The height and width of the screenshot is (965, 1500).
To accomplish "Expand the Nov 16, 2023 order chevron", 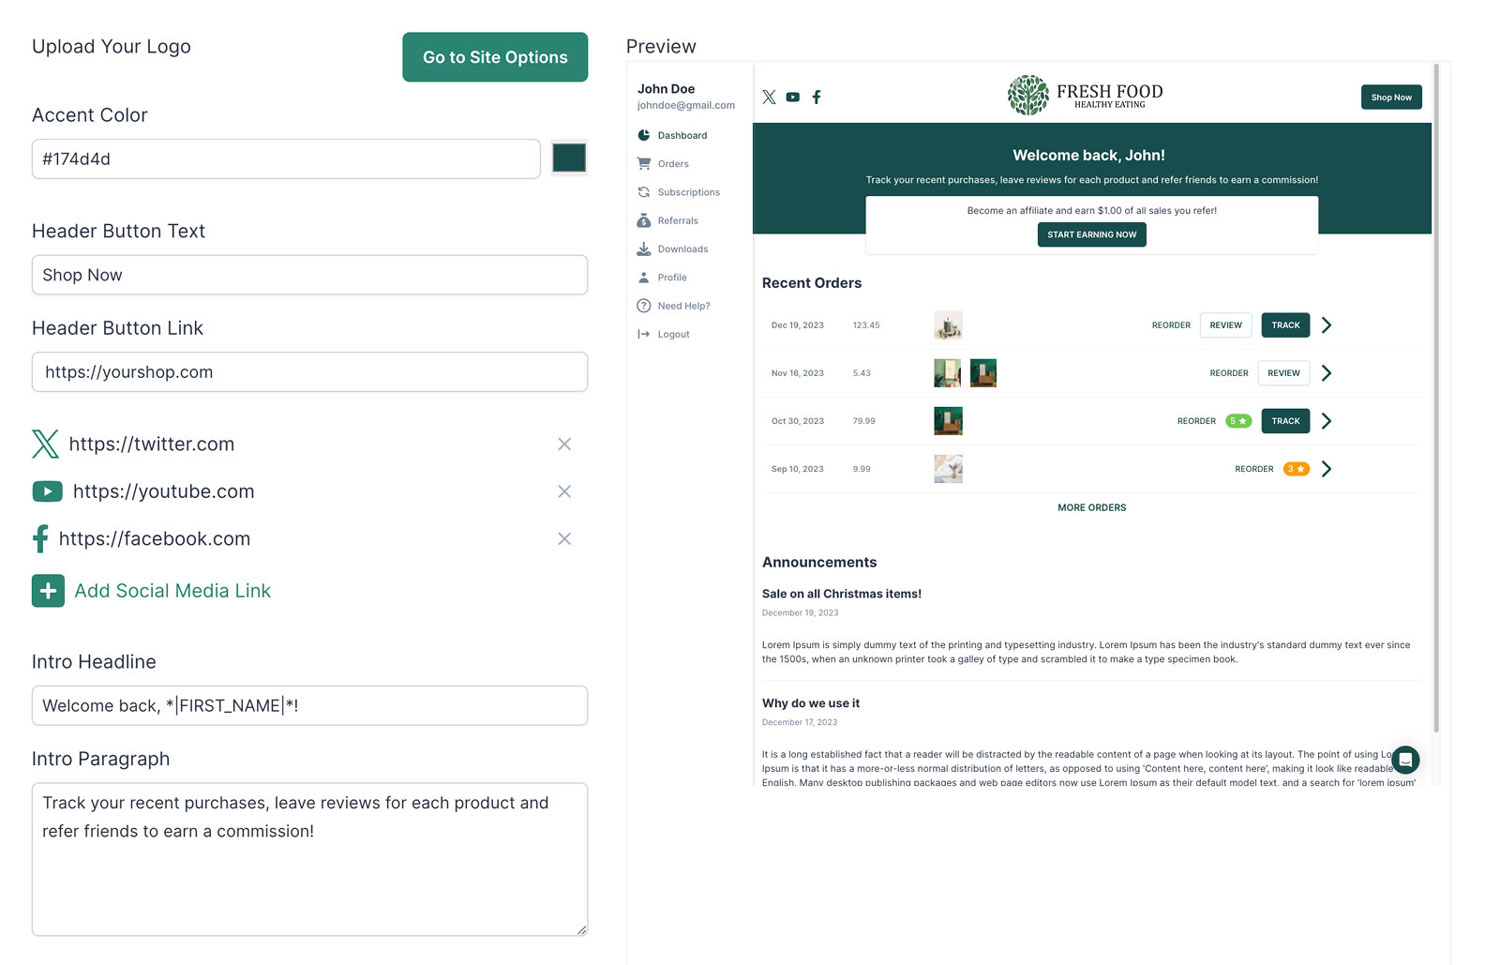I will 1327,373.
